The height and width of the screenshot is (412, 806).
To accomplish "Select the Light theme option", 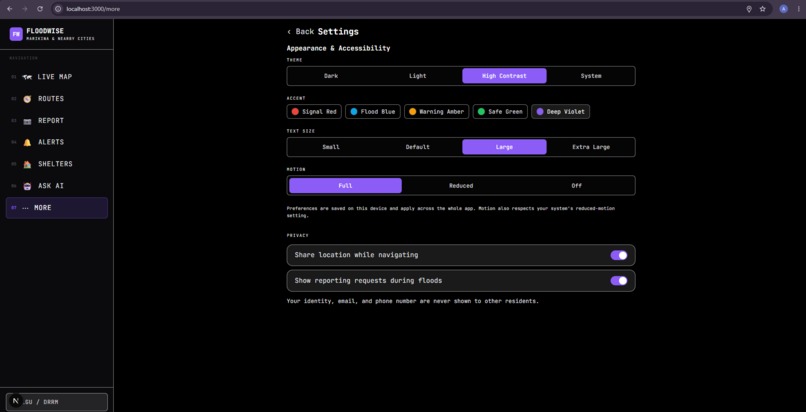I will (x=417, y=76).
